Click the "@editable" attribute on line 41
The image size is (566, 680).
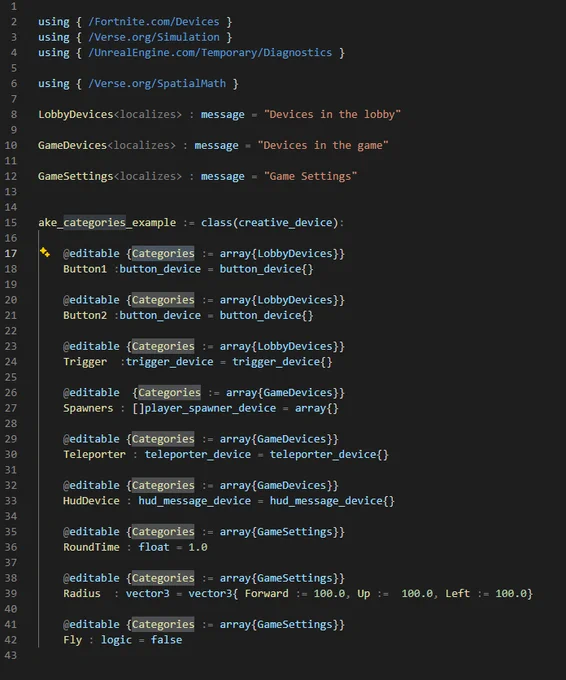point(91,624)
